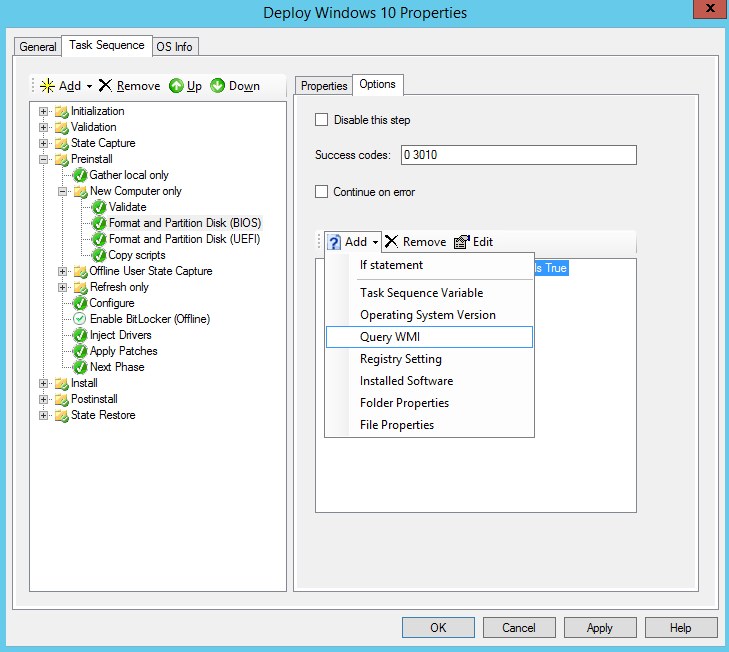729x652 pixels.
Task: Choose Task Sequence Variable condition
Action: pos(429,293)
